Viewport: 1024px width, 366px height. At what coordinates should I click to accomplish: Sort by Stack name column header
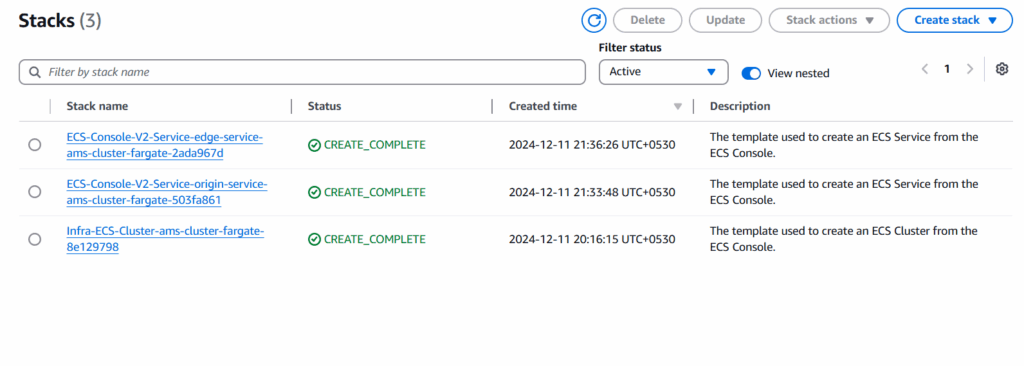pos(97,106)
